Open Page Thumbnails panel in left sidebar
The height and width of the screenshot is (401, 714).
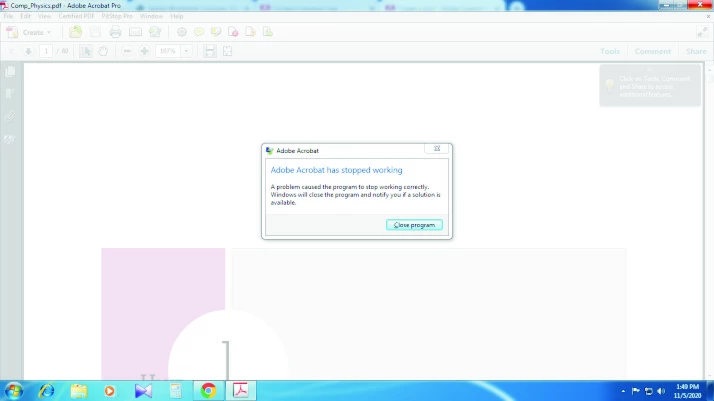10,71
